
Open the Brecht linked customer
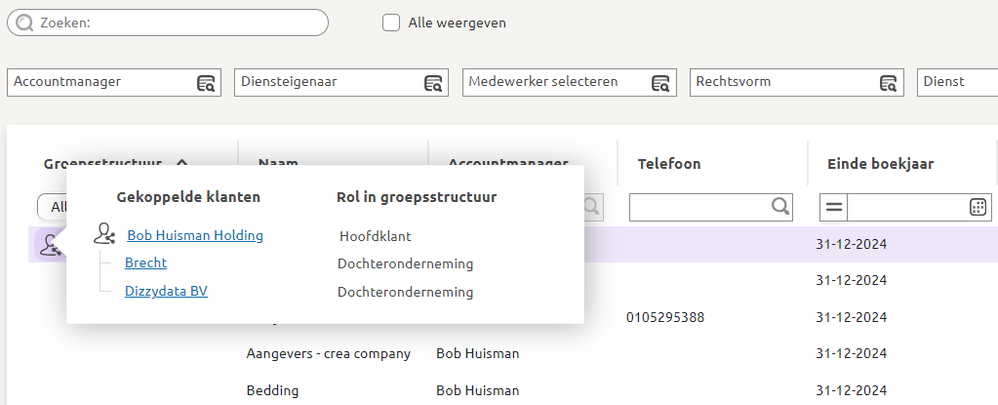146,264
